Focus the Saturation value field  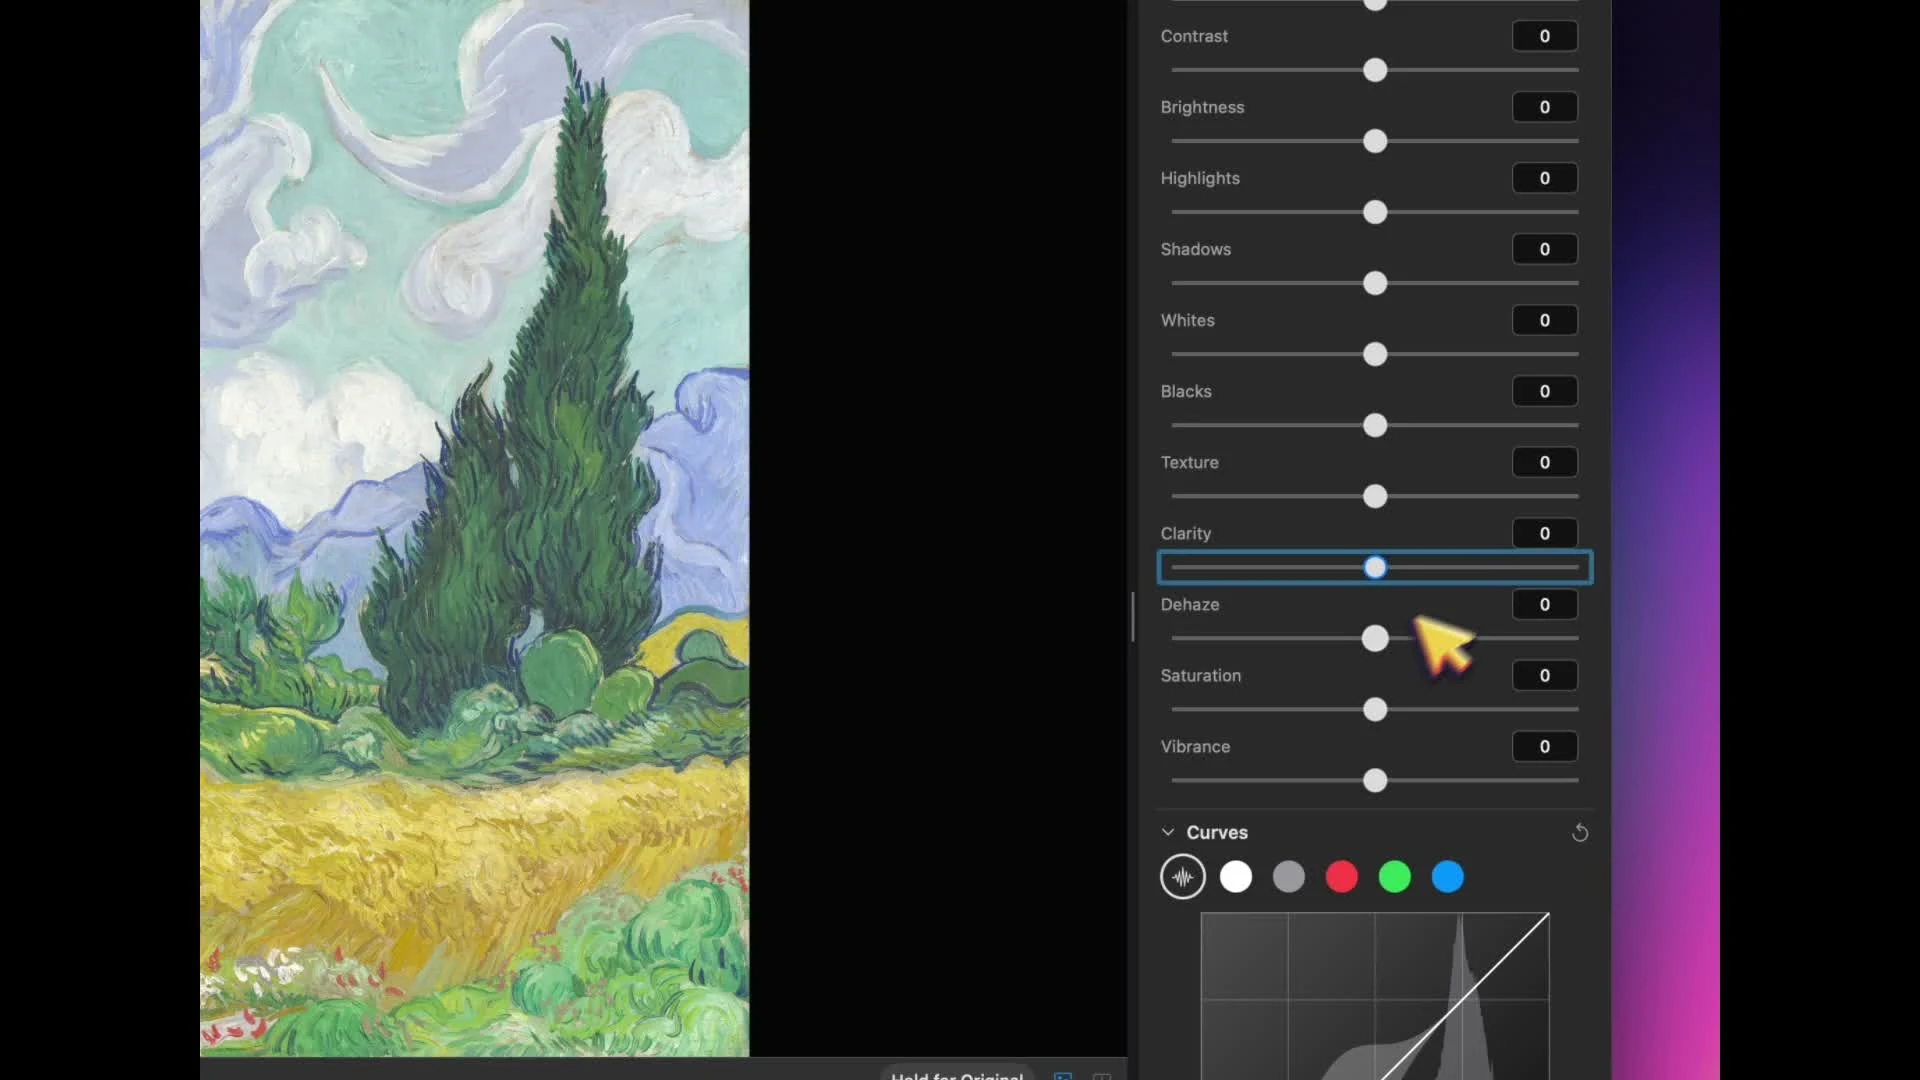1545,675
